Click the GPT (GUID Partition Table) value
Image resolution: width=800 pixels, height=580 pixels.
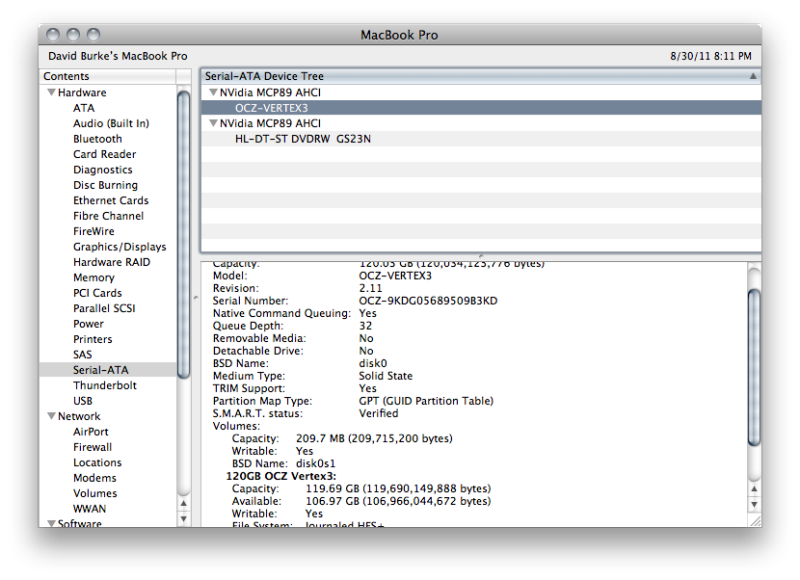pyautogui.click(x=426, y=401)
